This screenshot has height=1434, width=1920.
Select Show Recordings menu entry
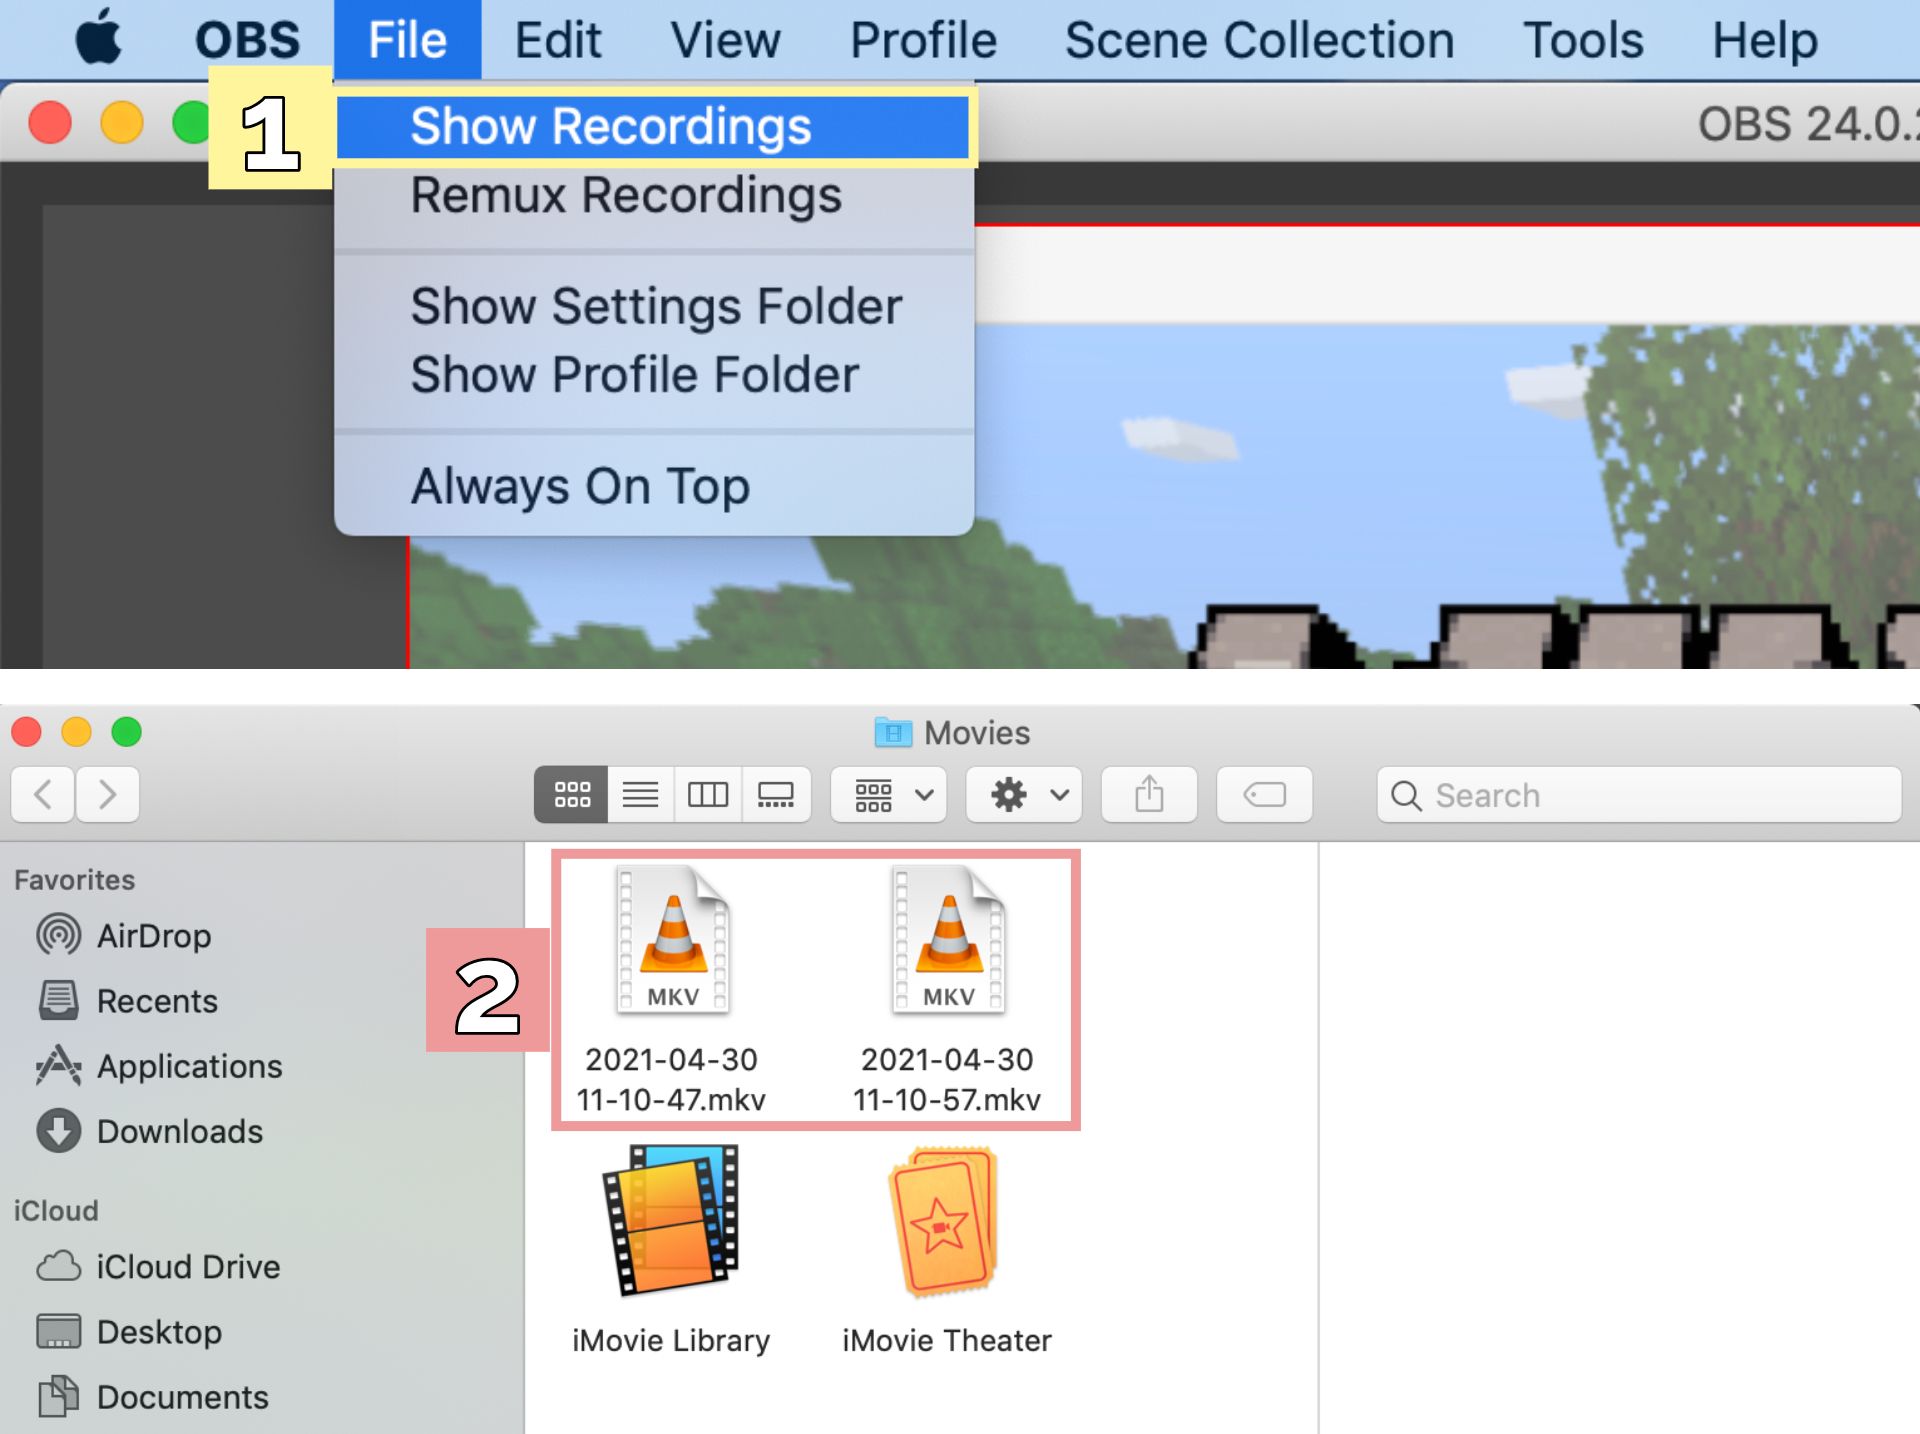[611, 126]
